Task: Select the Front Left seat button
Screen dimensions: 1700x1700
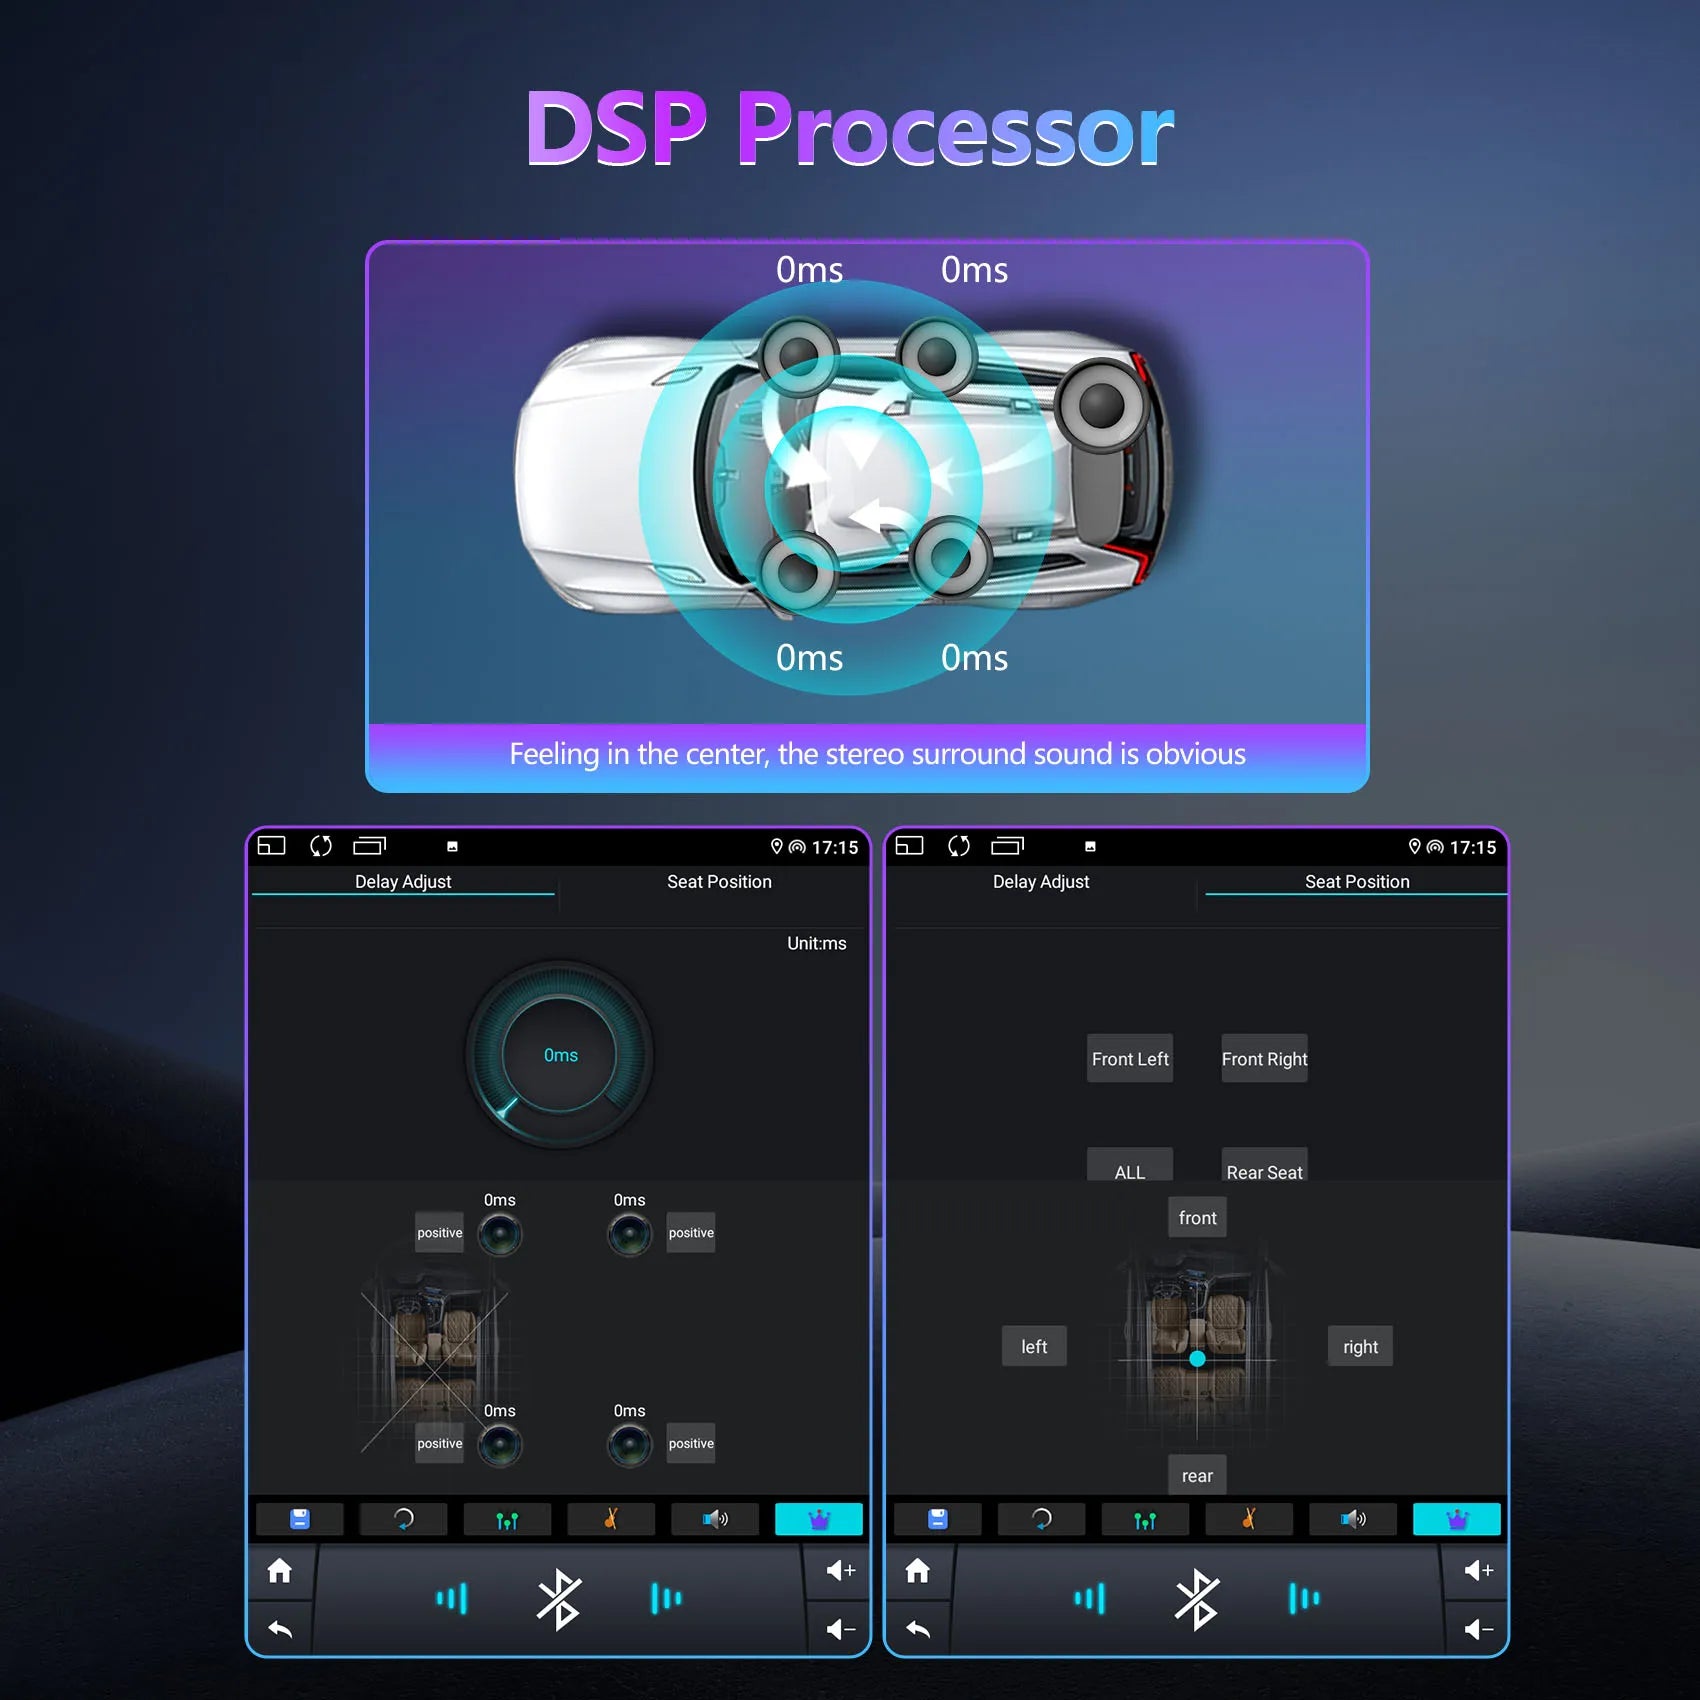Action: pos(1130,1059)
